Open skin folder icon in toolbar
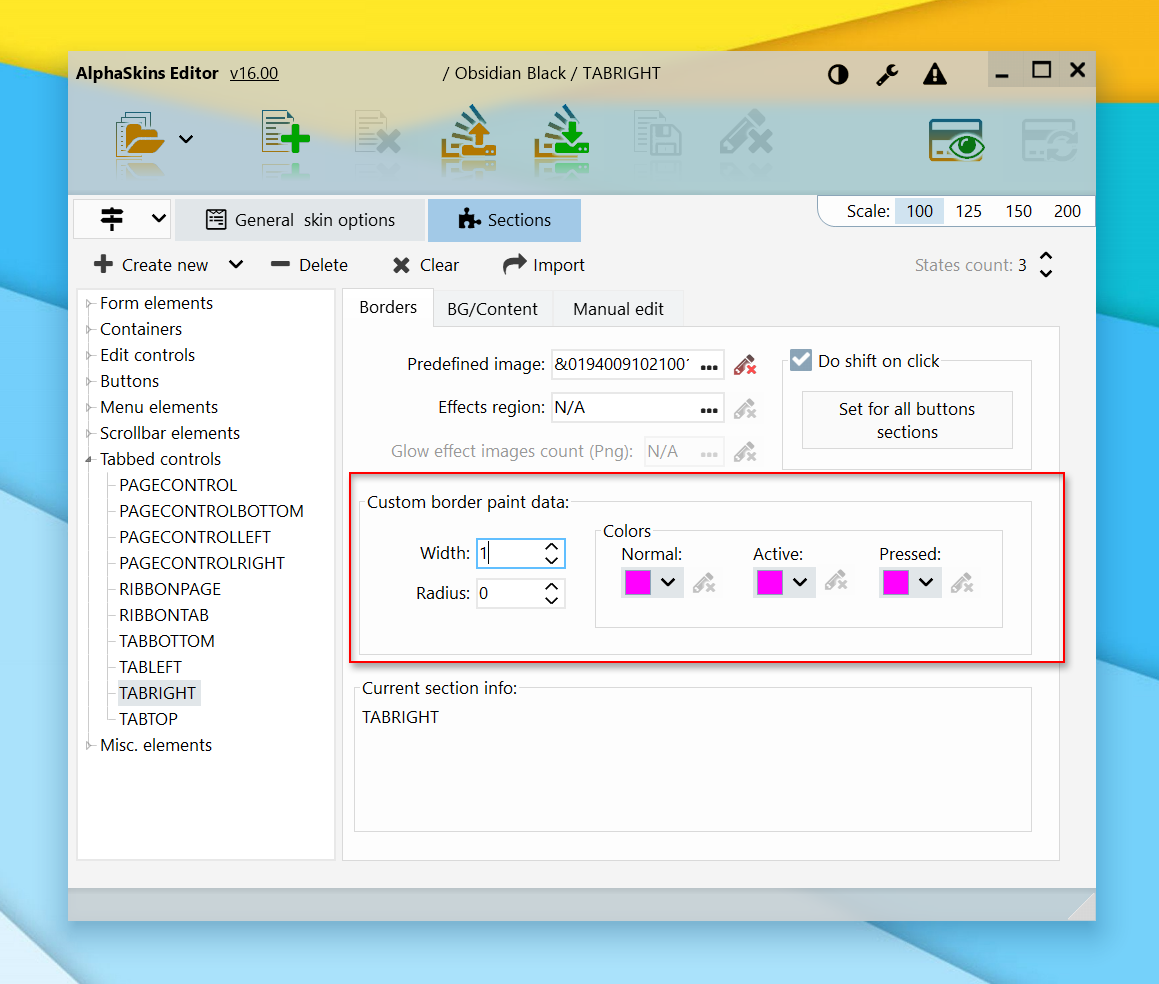Screen dimensions: 1159x984 click(x=140, y=134)
